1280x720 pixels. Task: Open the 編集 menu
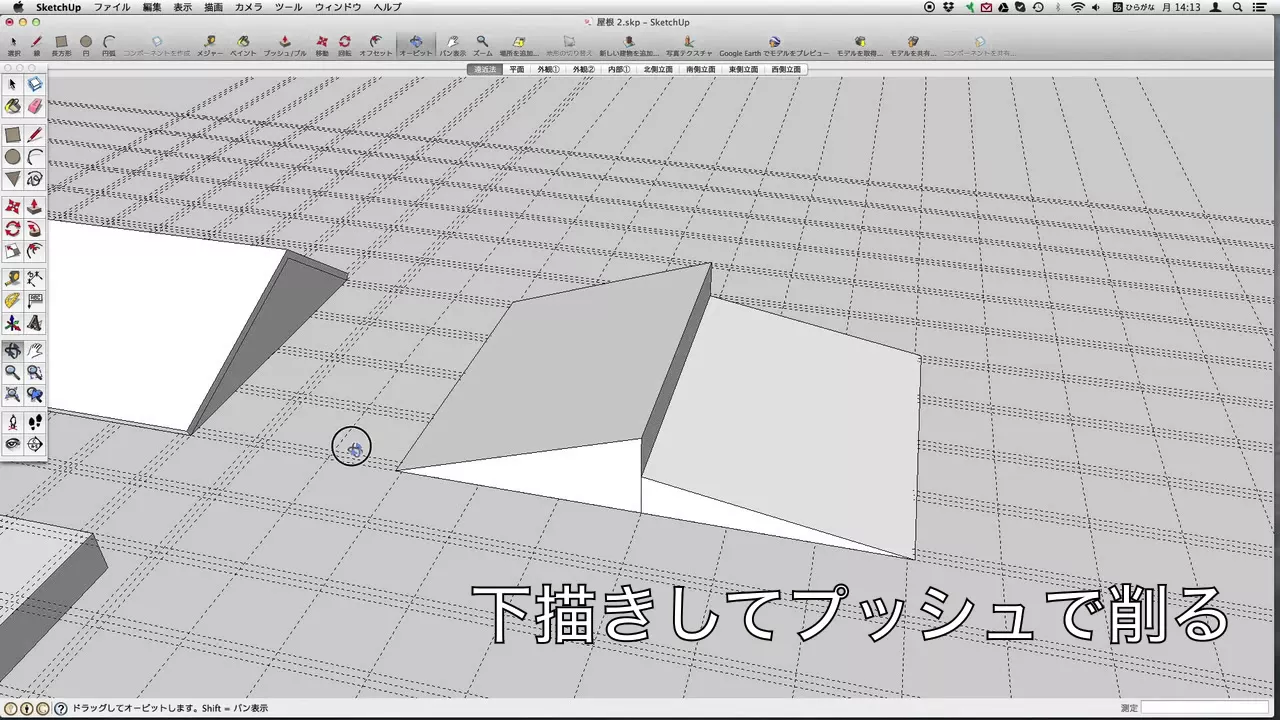[x=152, y=7]
